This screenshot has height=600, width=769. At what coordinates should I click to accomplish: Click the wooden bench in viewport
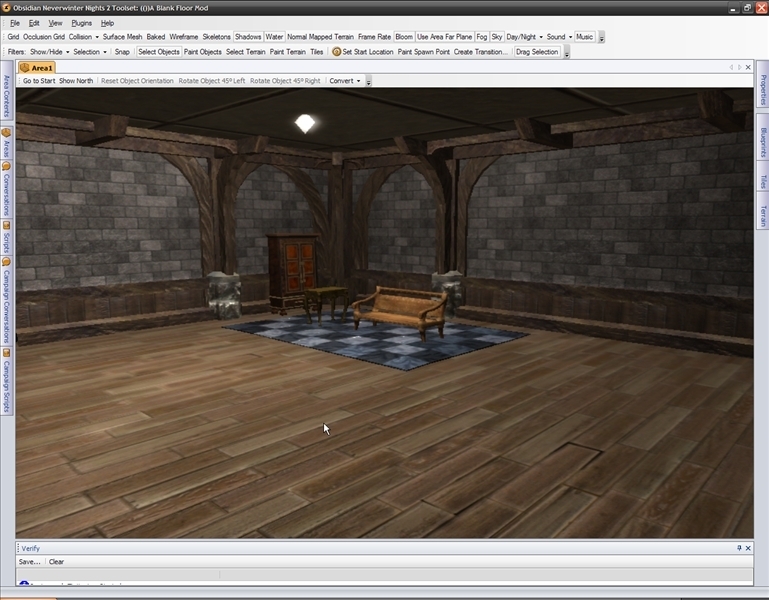point(399,306)
